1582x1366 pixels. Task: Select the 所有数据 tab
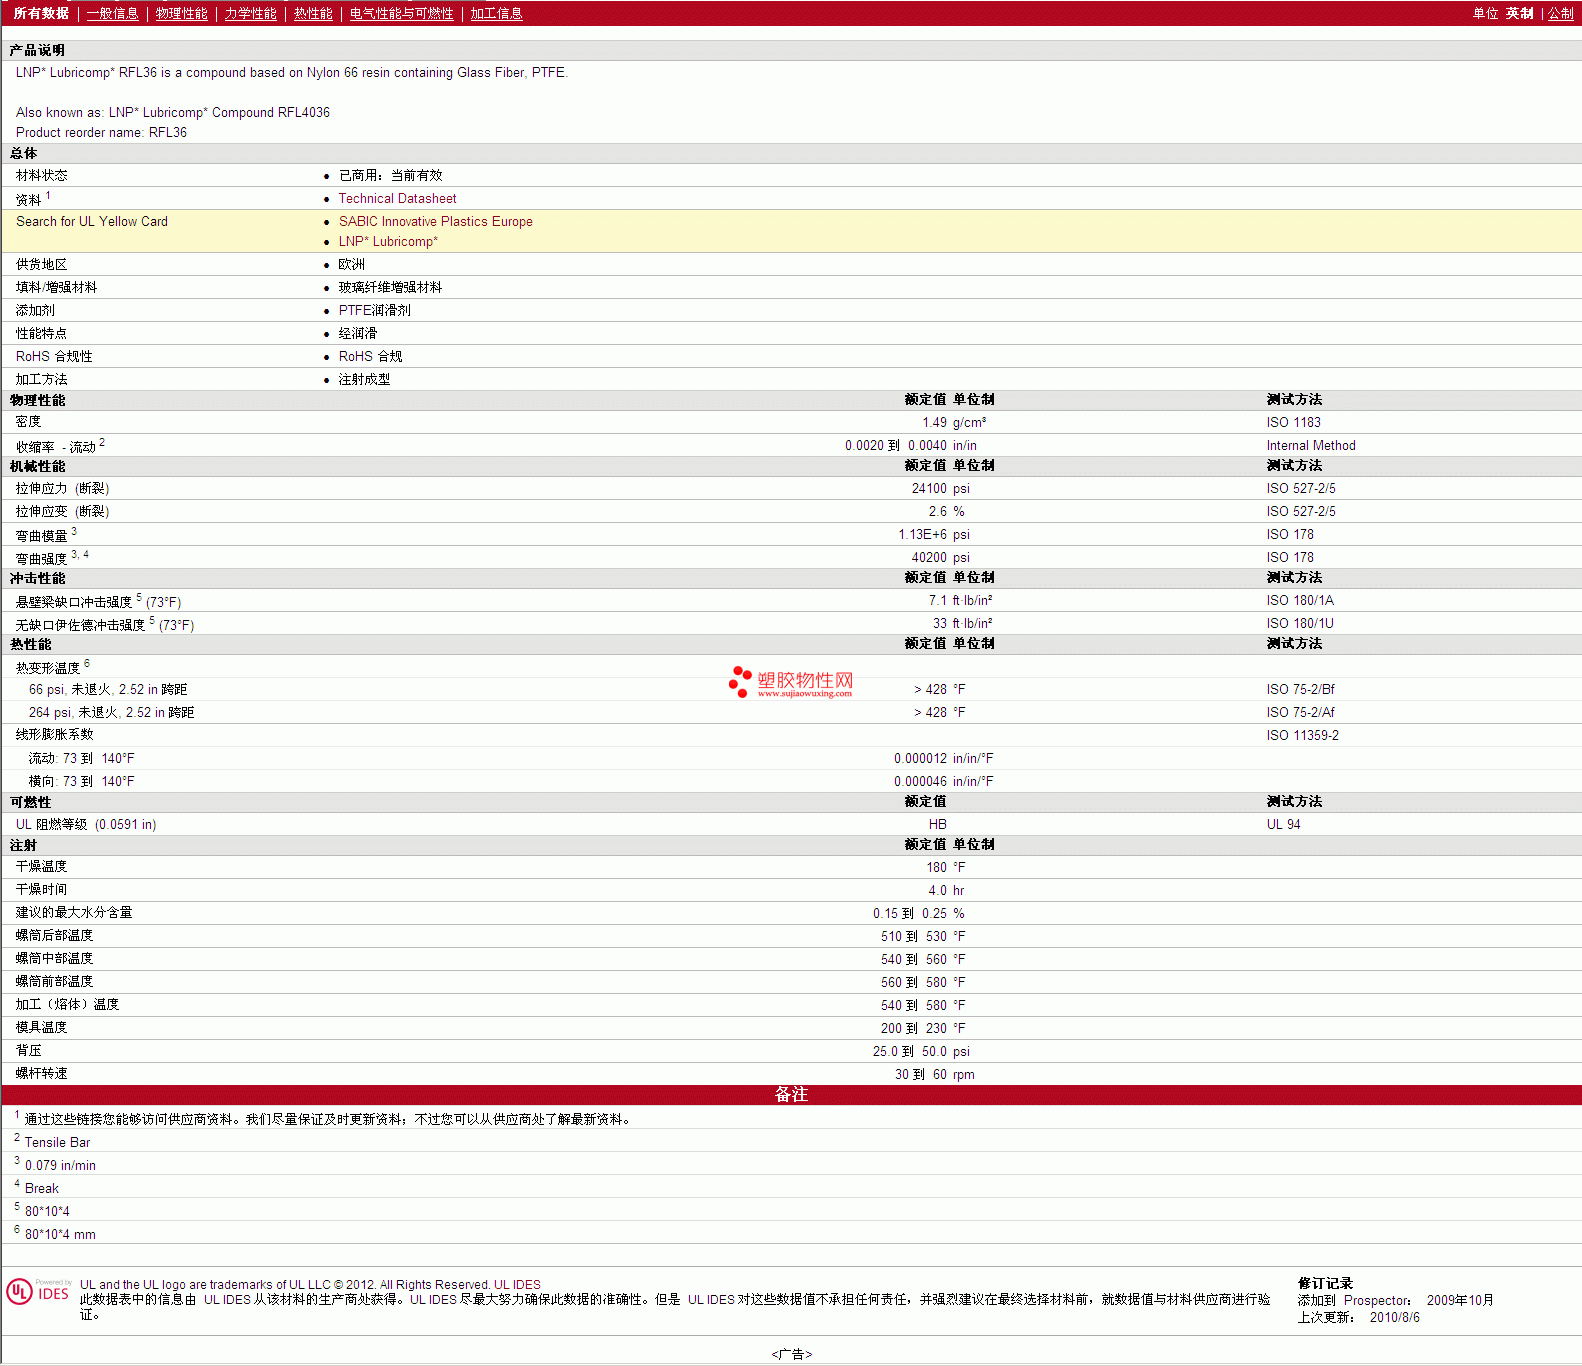[41, 13]
